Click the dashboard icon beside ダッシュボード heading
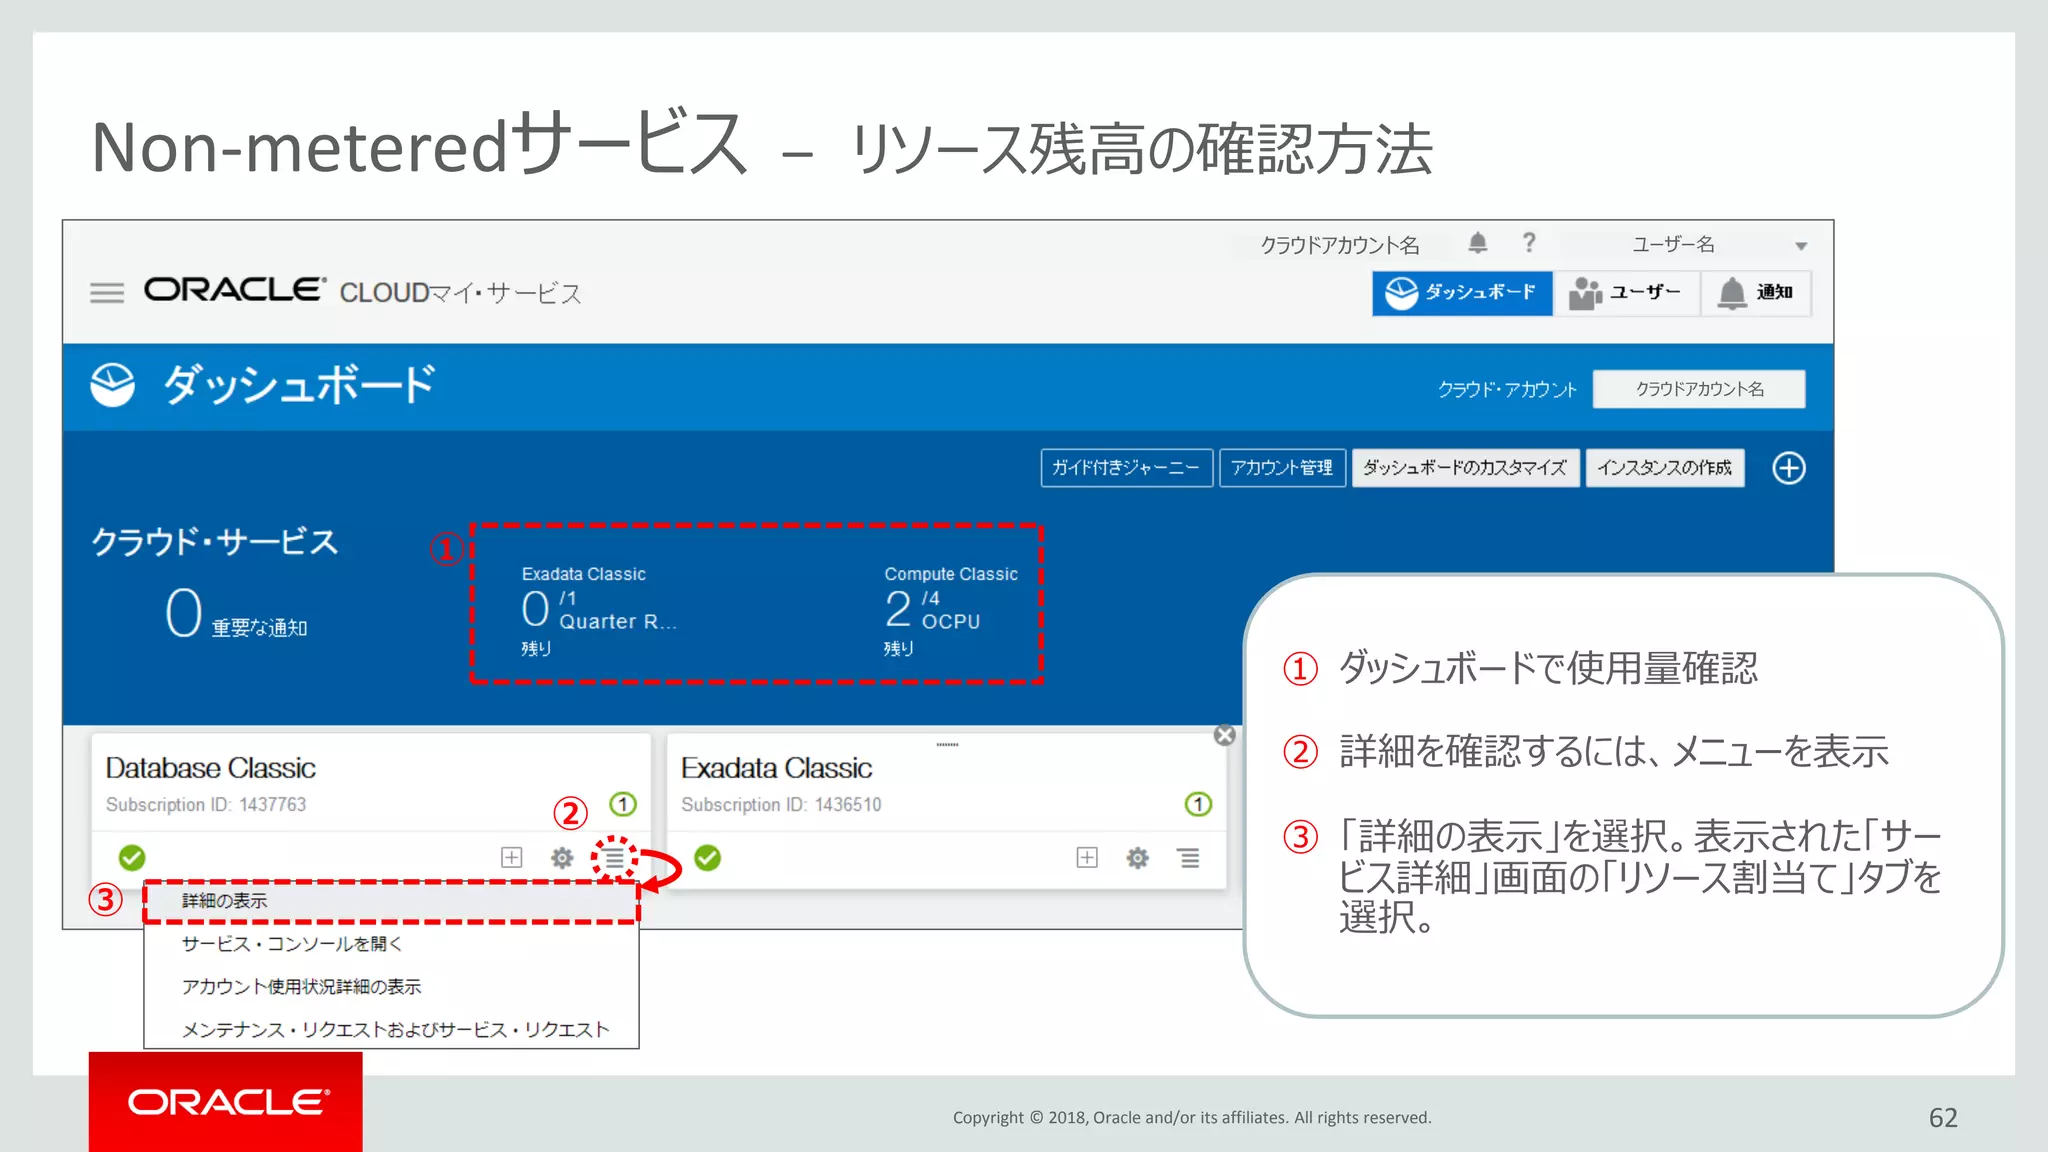 click(113, 385)
